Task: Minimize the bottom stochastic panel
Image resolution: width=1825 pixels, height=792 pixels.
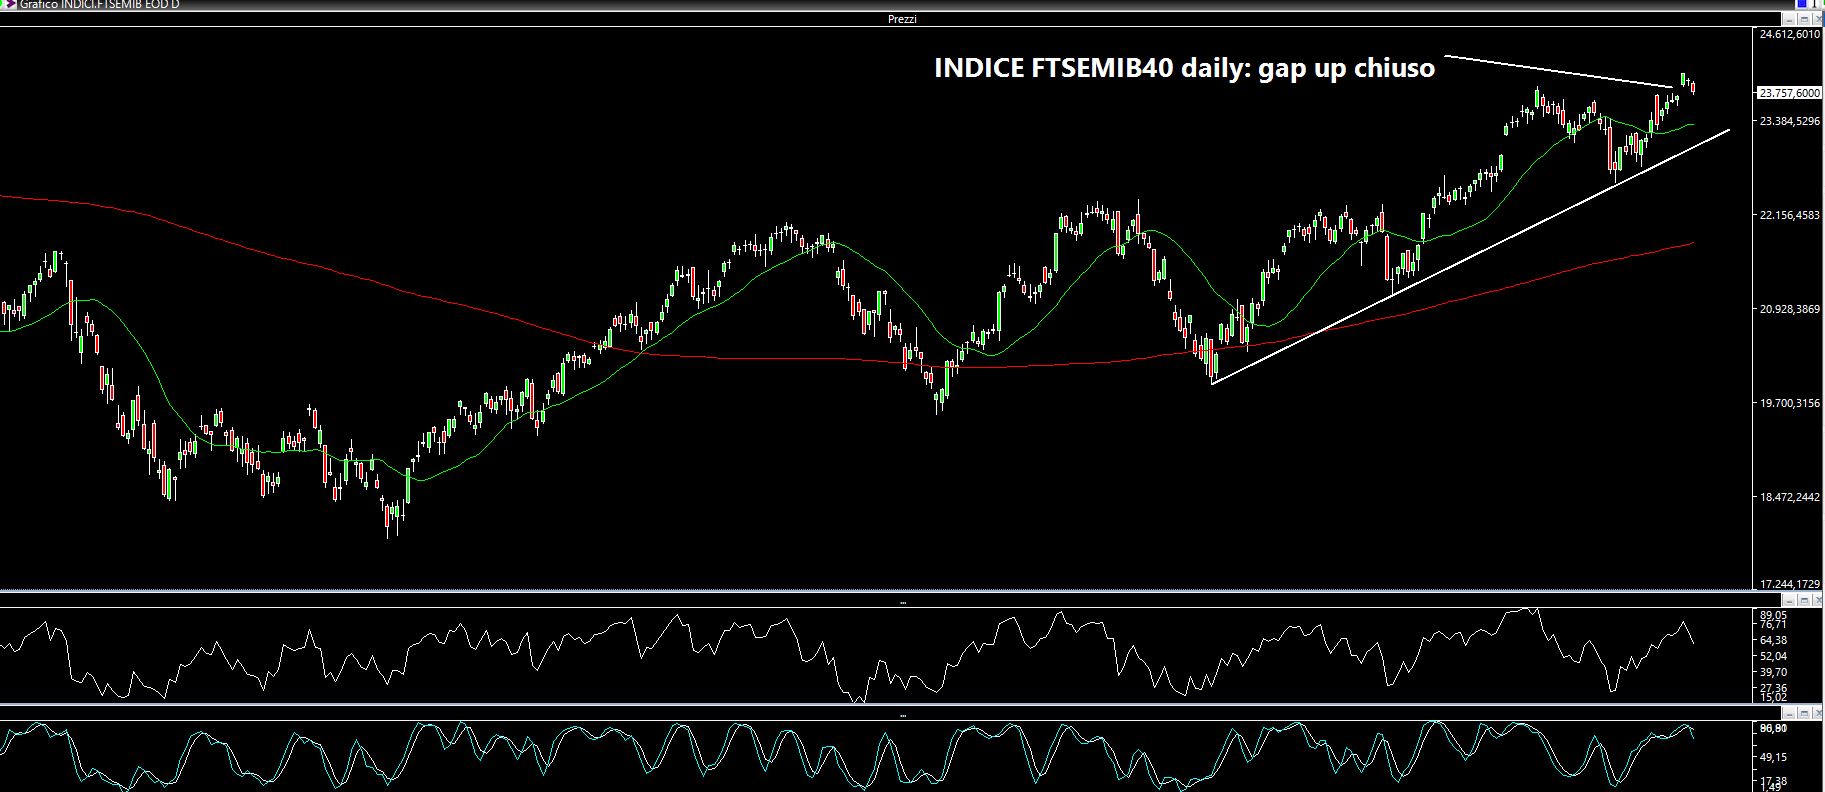Action: [x=1789, y=713]
